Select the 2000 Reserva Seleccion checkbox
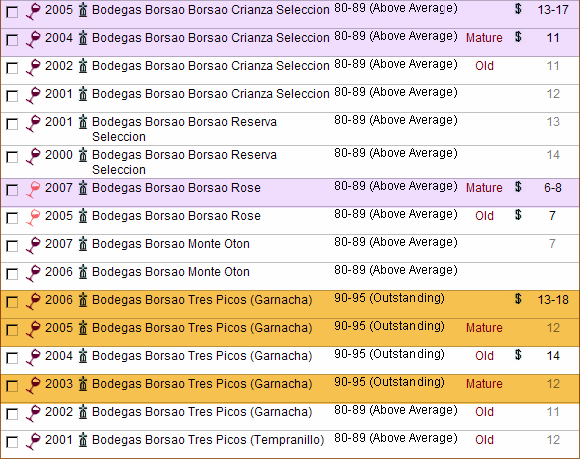 point(12,157)
